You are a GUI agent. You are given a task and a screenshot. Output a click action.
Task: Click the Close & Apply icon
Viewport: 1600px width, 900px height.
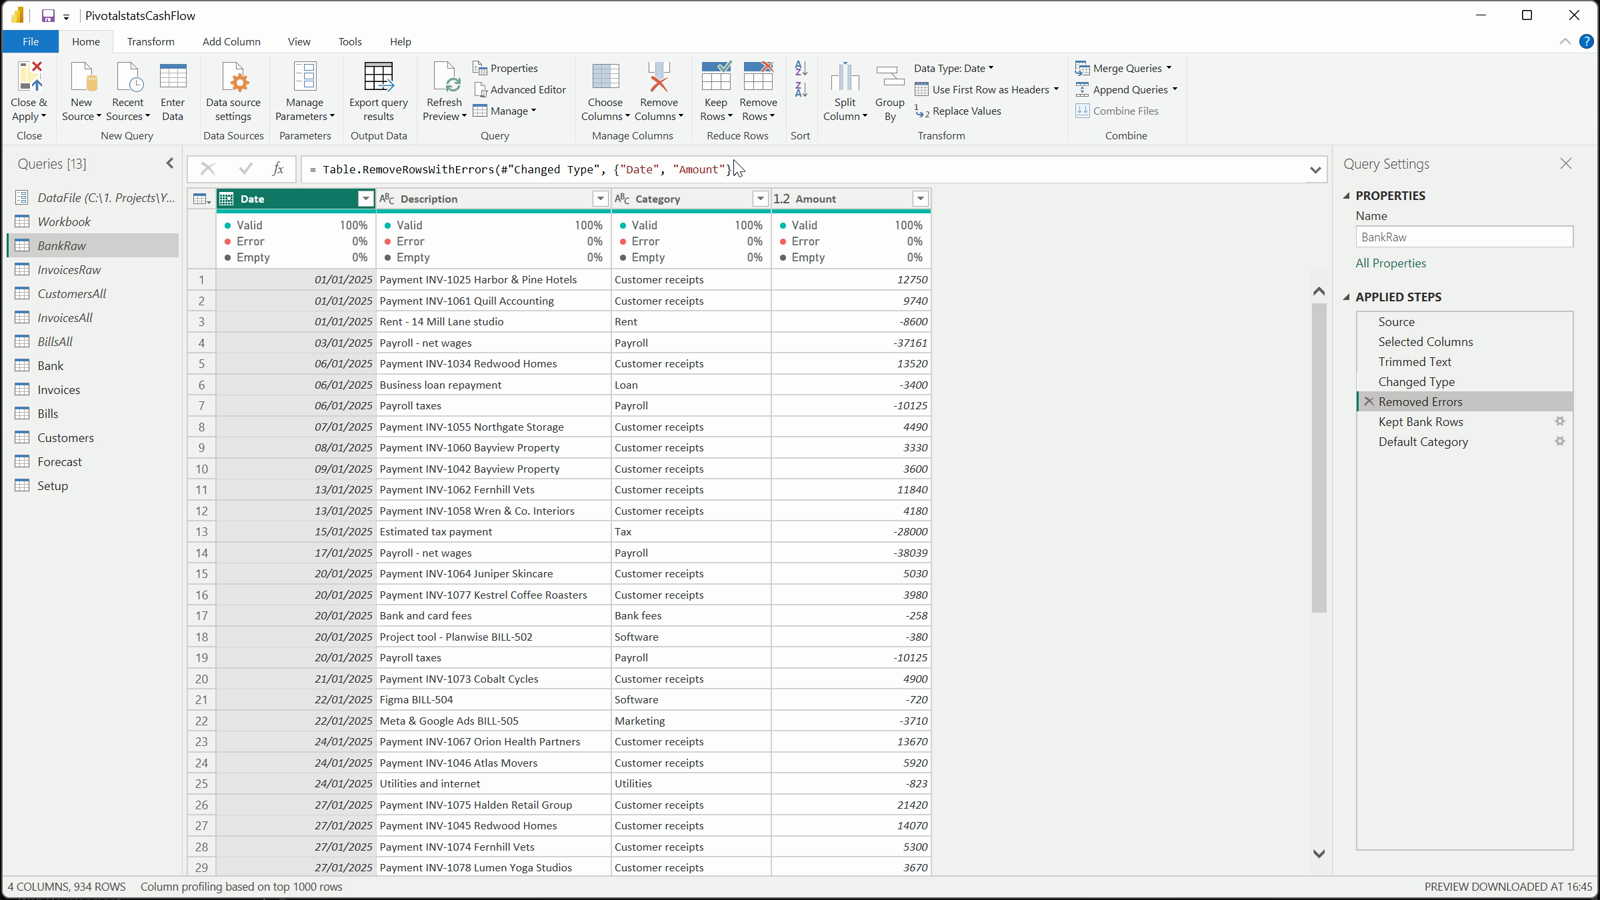[x=29, y=77]
